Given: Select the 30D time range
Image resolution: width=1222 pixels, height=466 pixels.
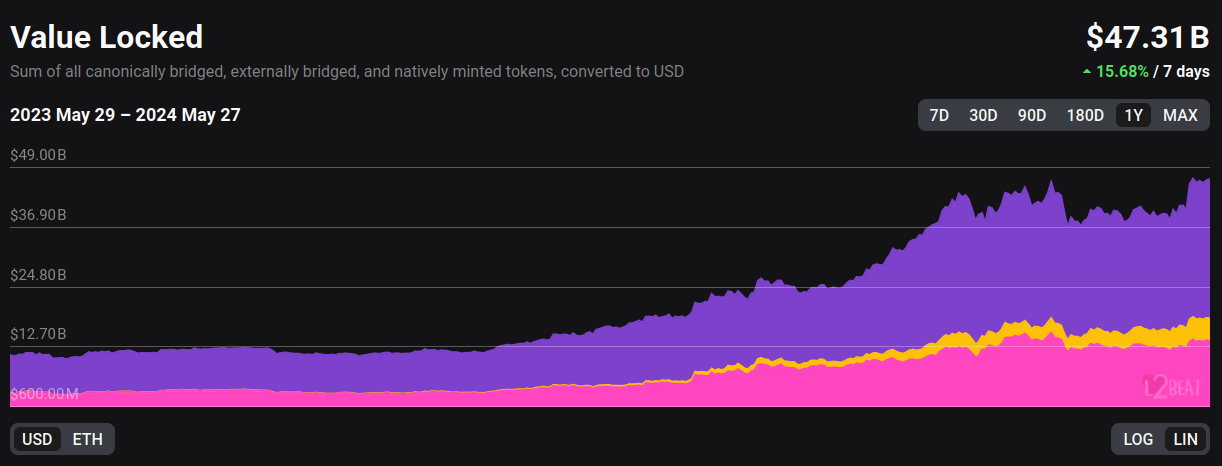Looking at the screenshot, I should [983, 115].
